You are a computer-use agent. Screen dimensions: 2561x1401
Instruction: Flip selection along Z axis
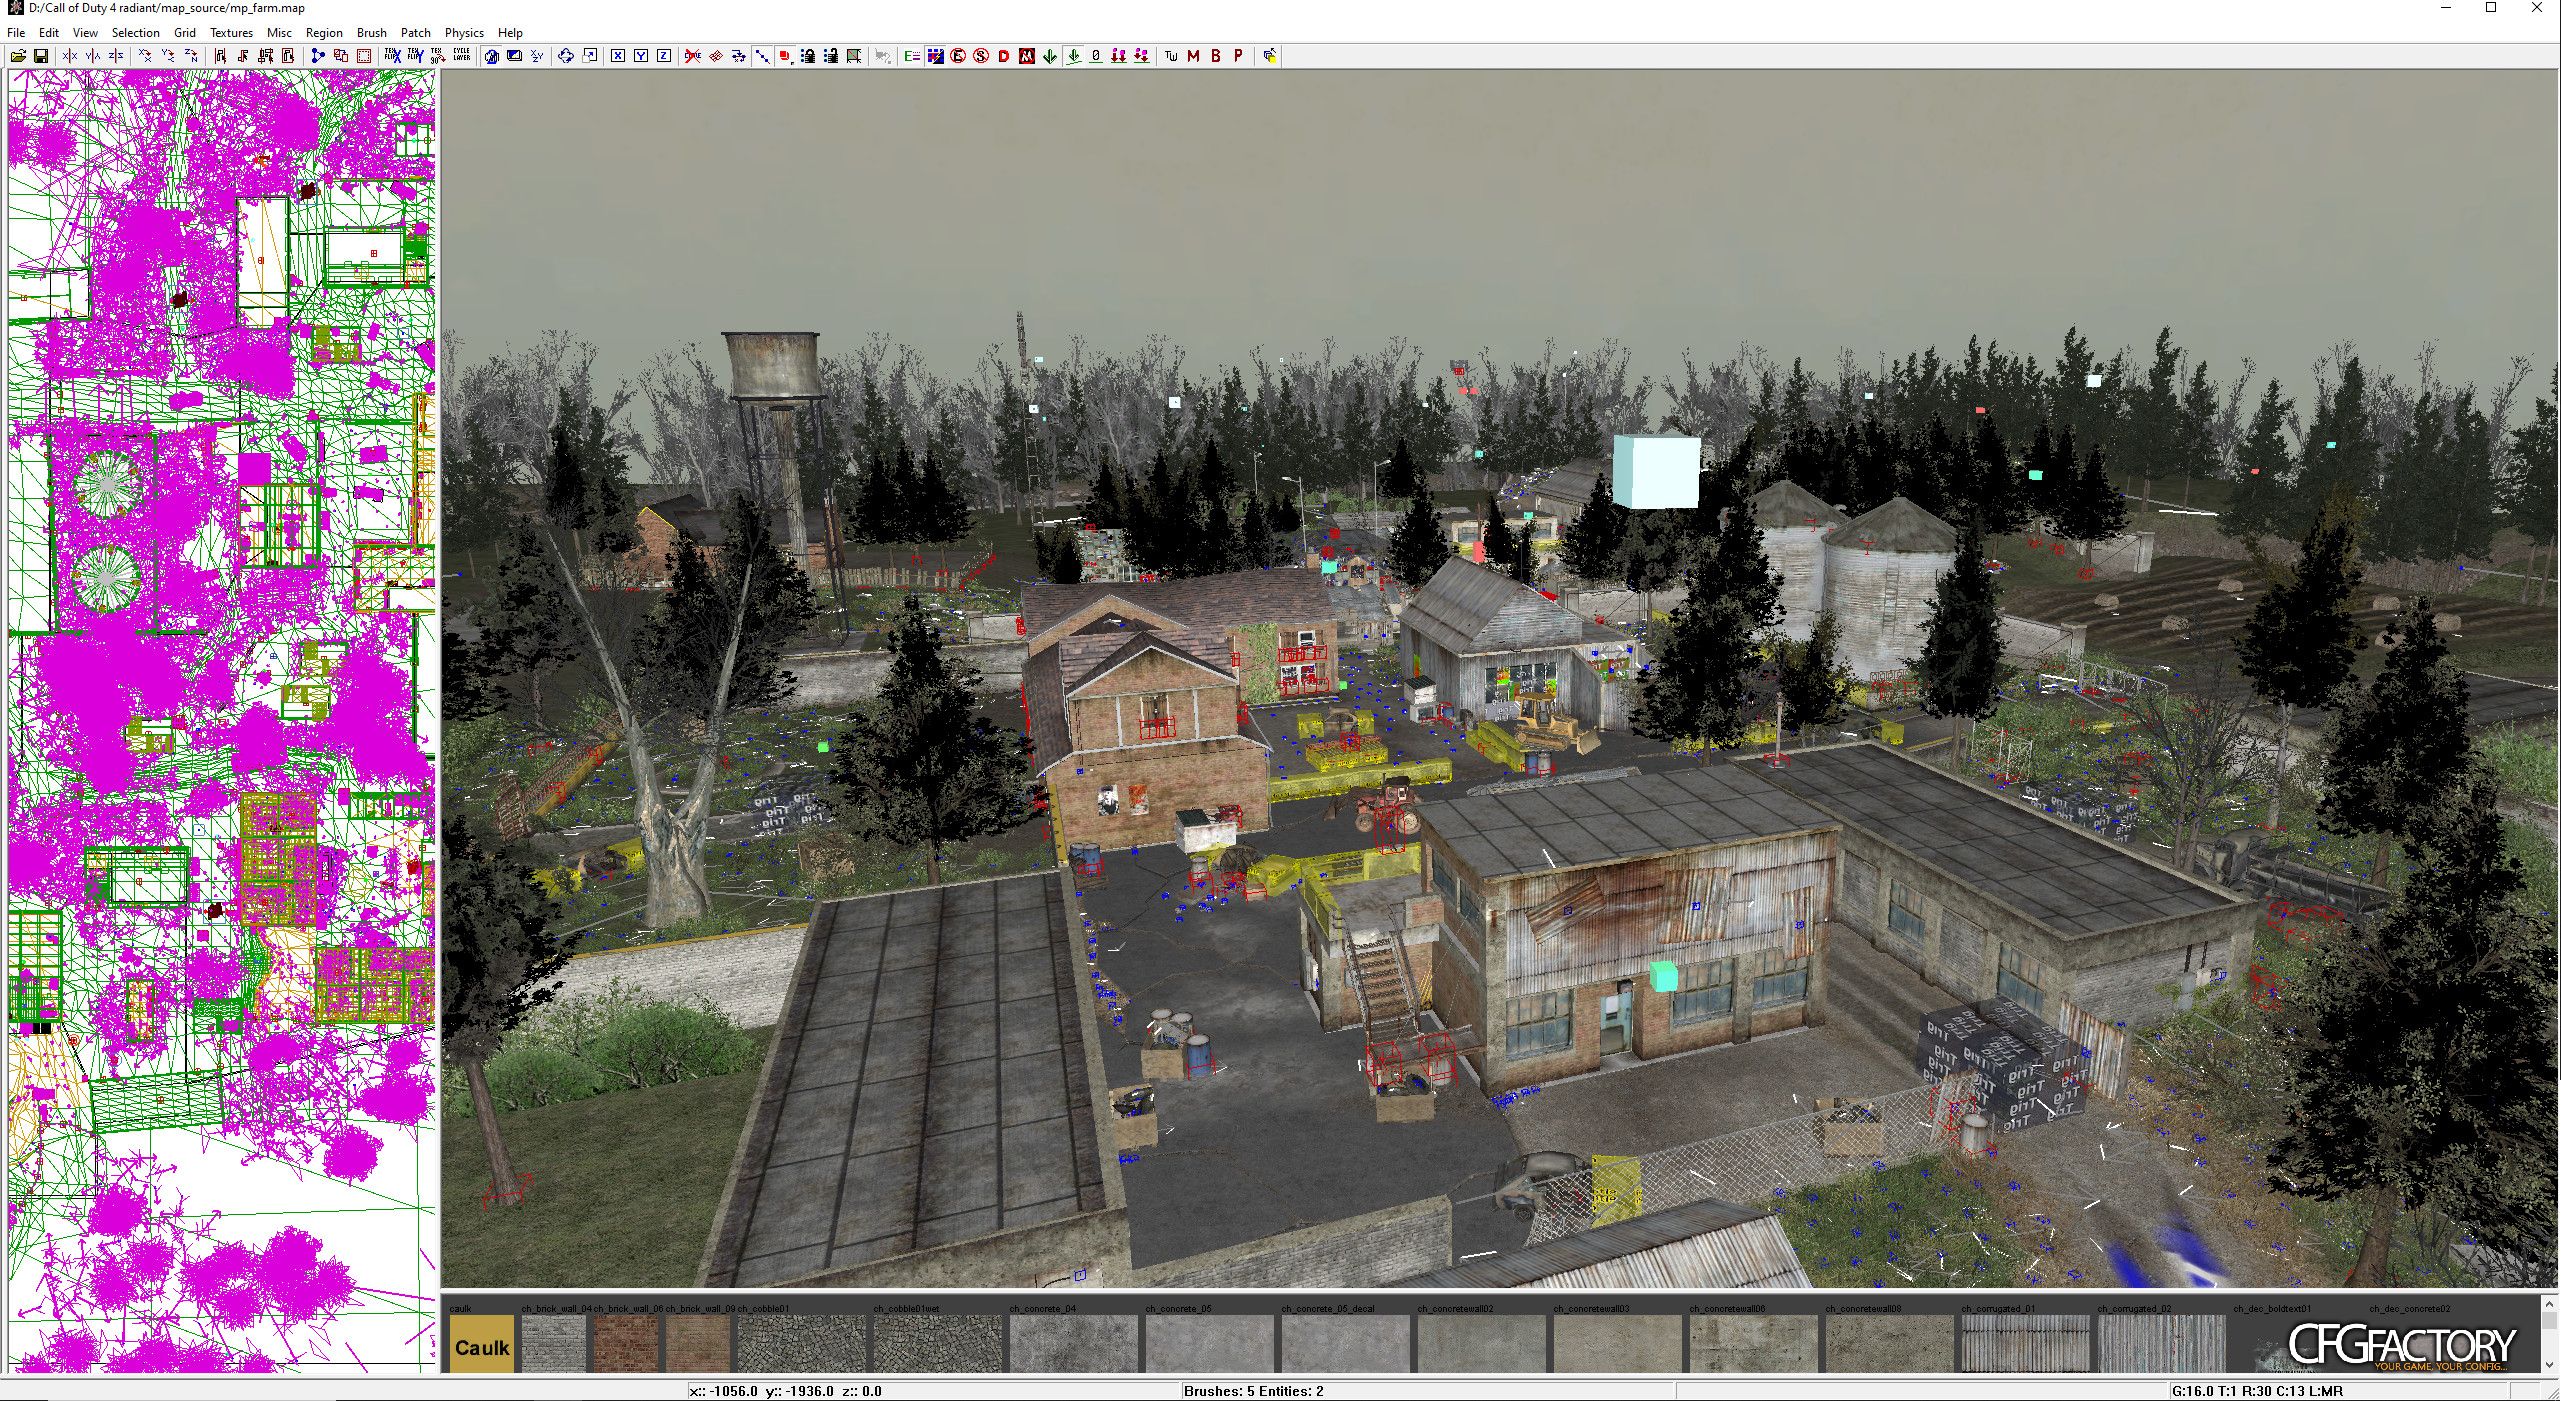(116, 56)
